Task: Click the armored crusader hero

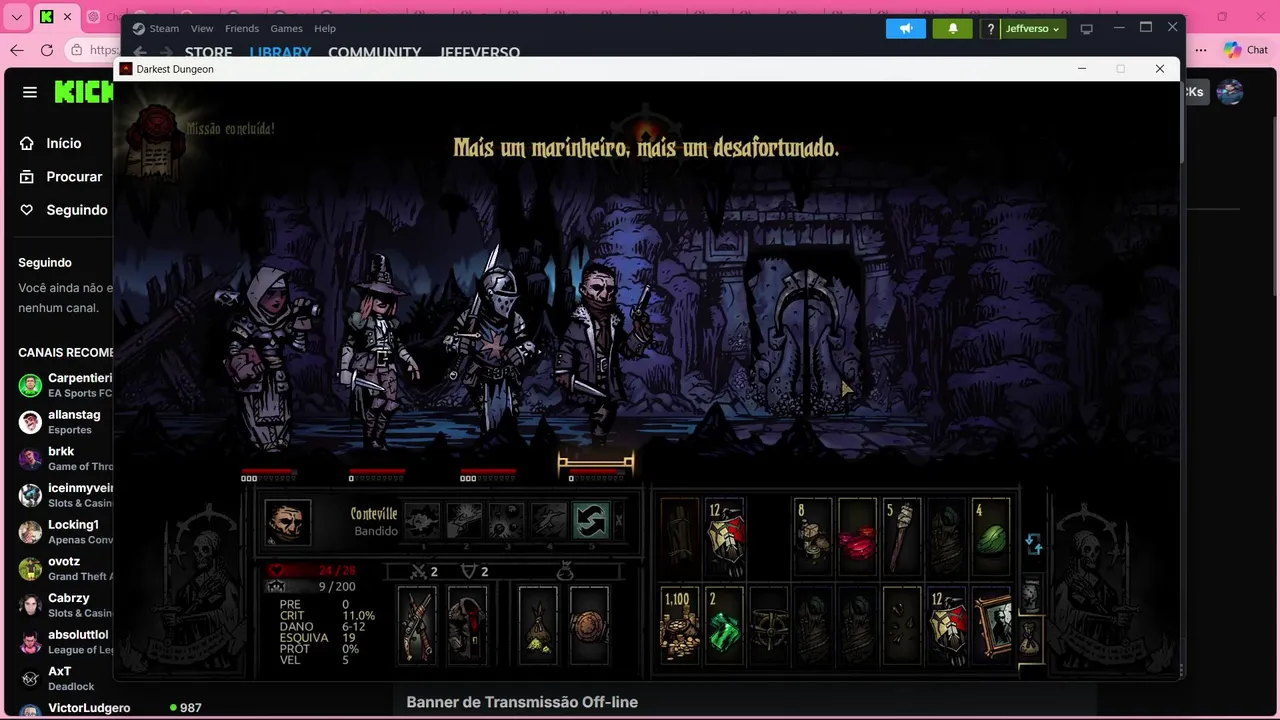Action: [x=490, y=350]
